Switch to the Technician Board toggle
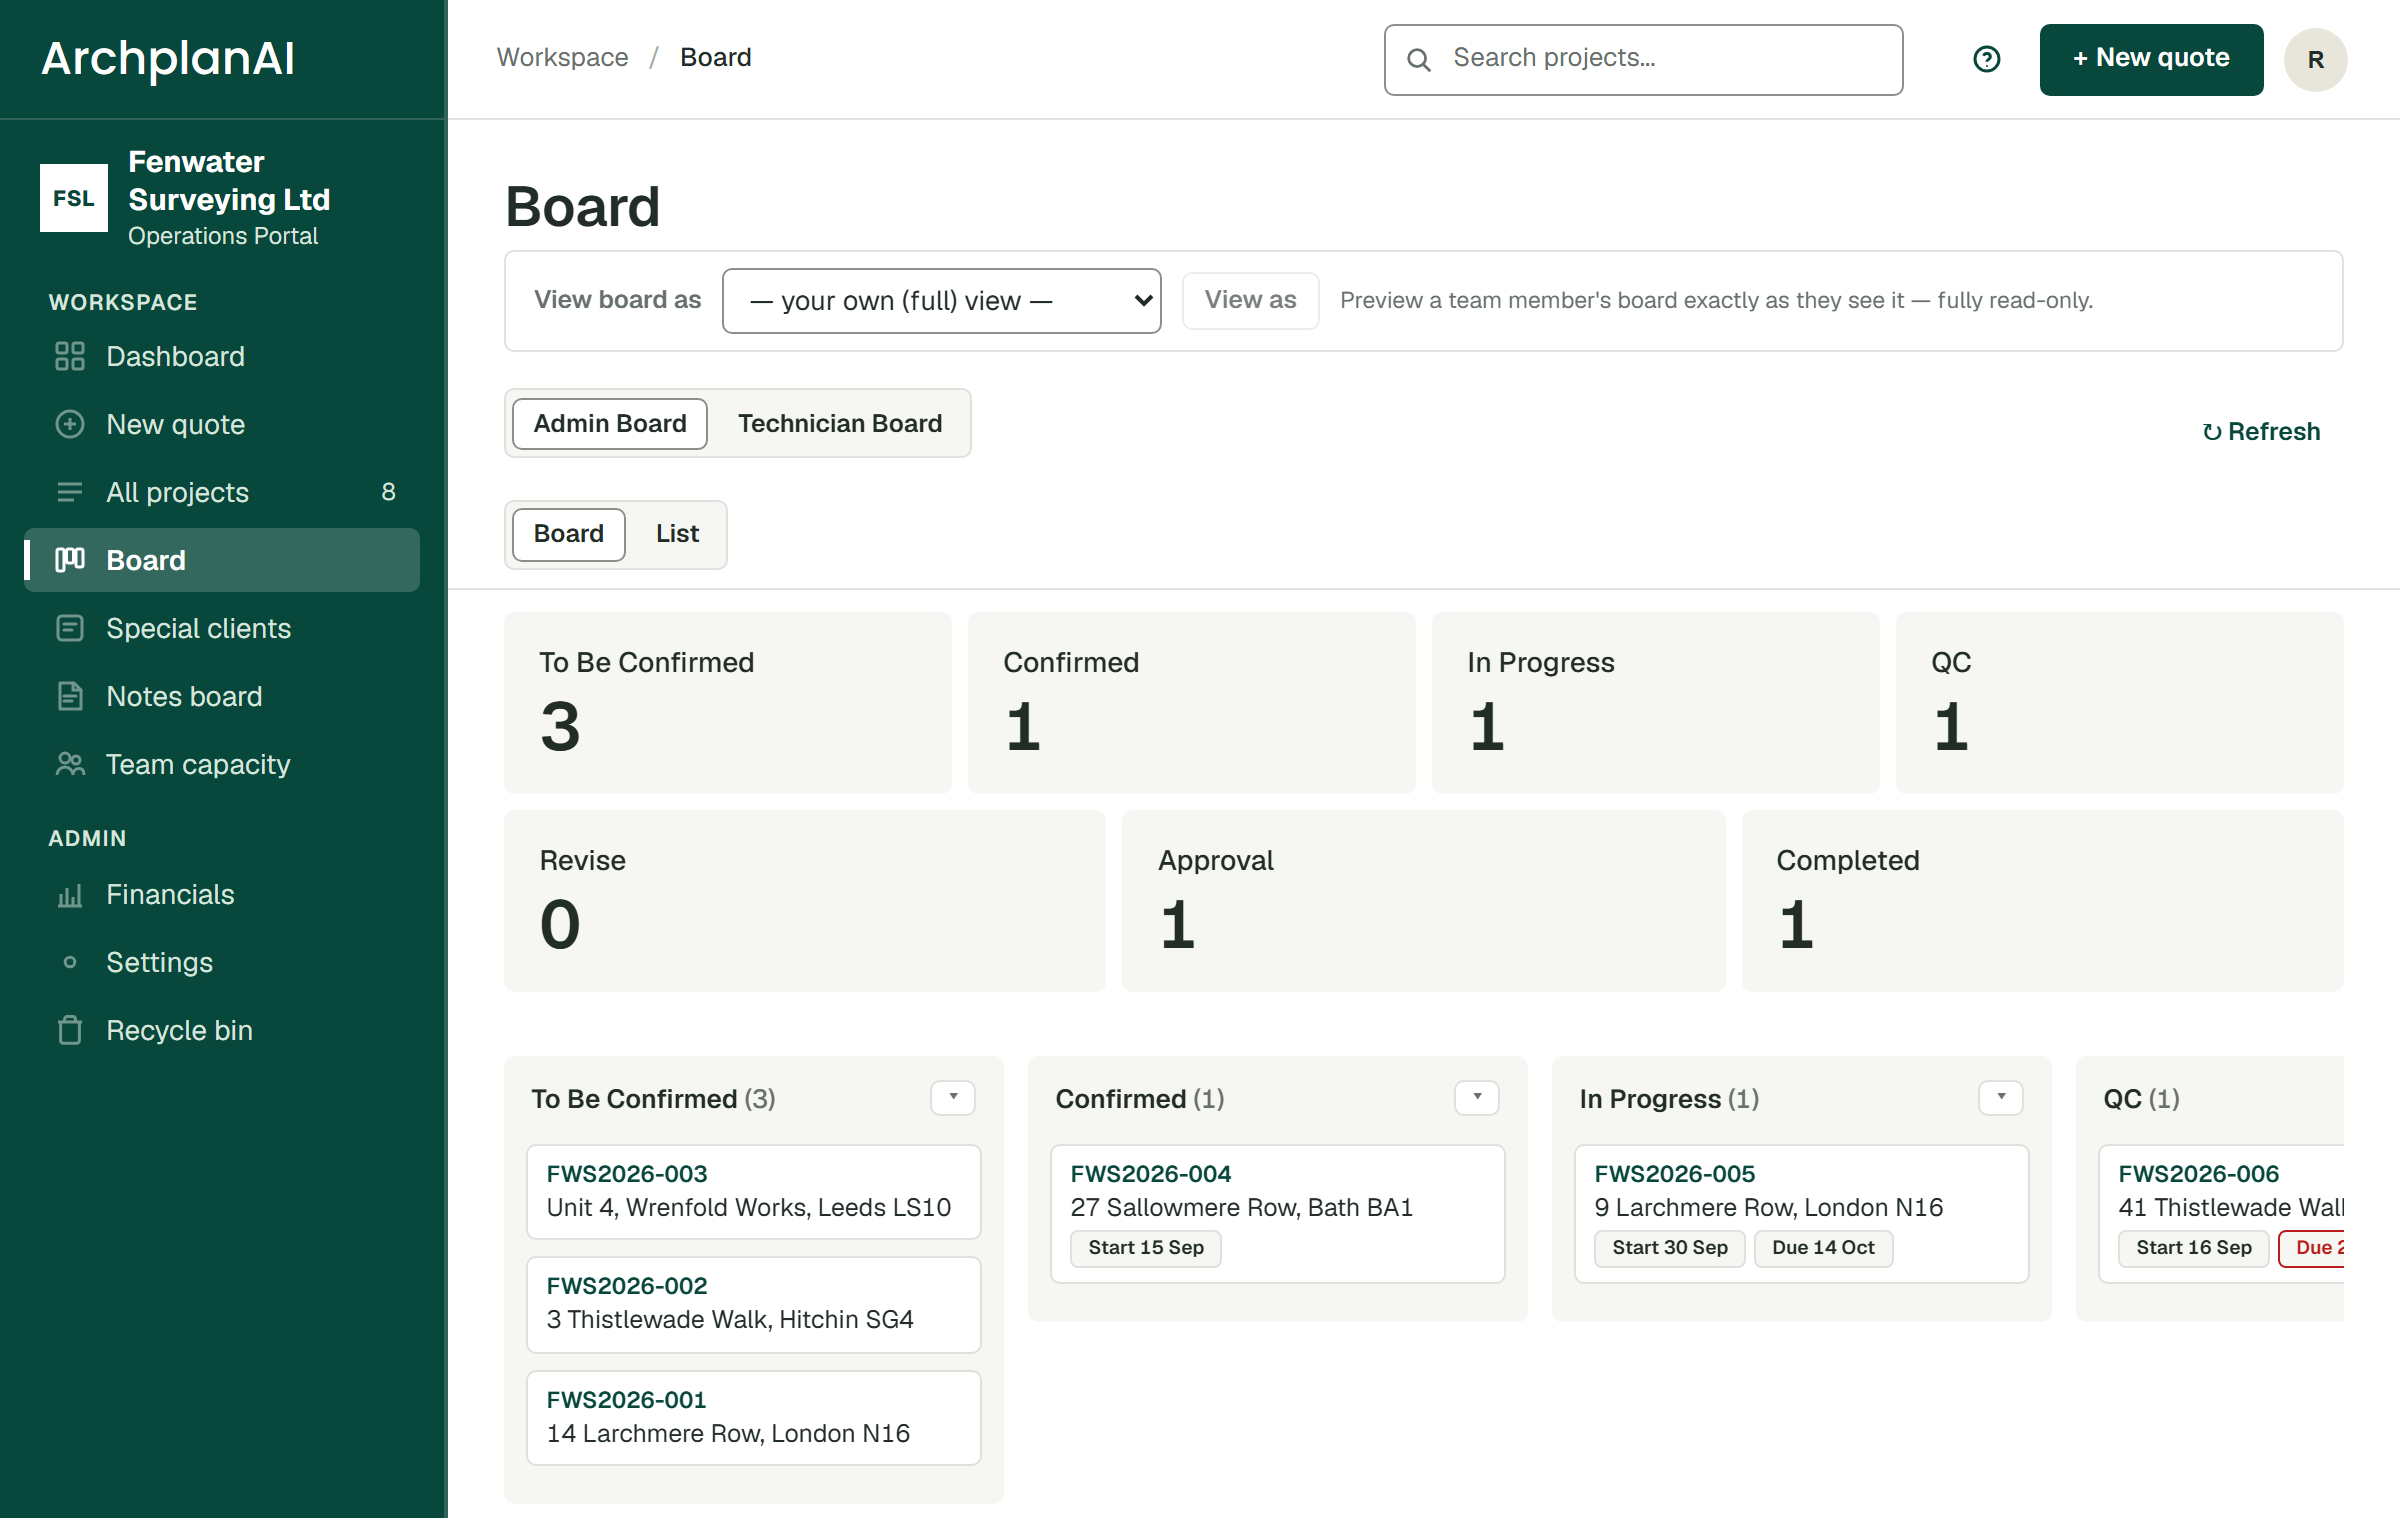This screenshot has height=1518, width=2400. pyautogui.click(x=840, y=423)
